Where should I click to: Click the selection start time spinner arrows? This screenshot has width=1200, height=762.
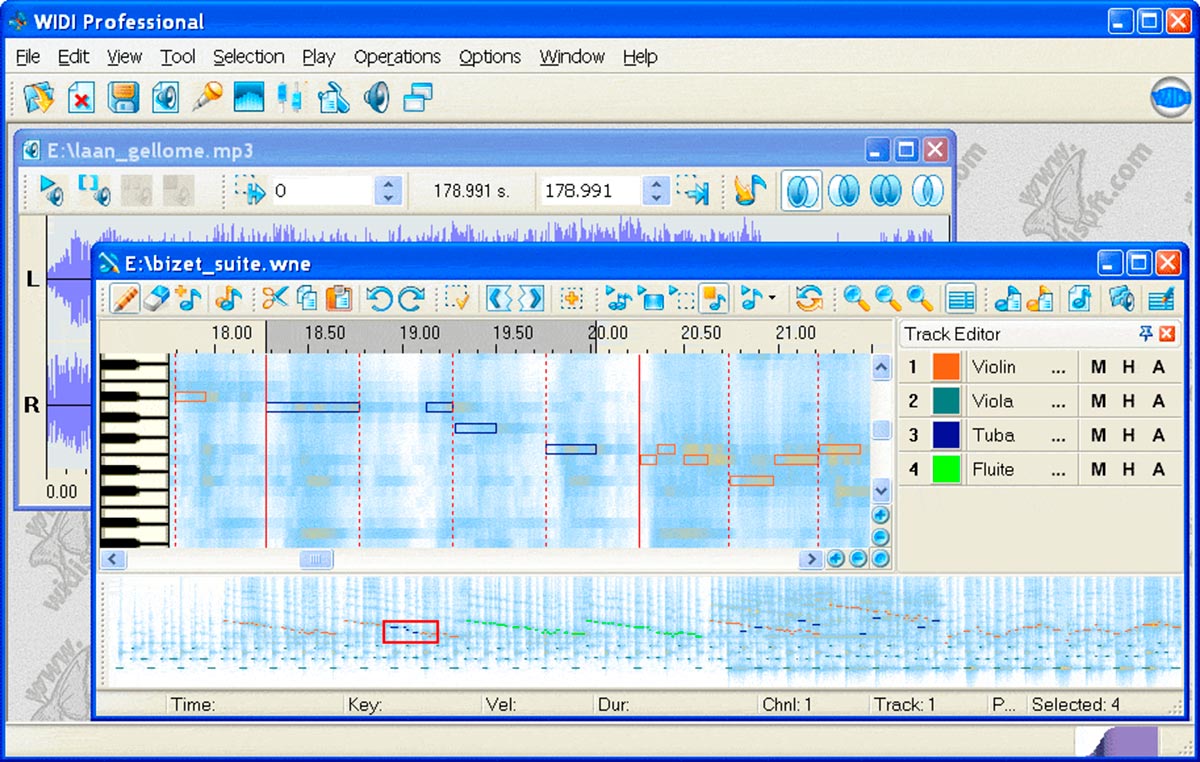pos(388,190)
